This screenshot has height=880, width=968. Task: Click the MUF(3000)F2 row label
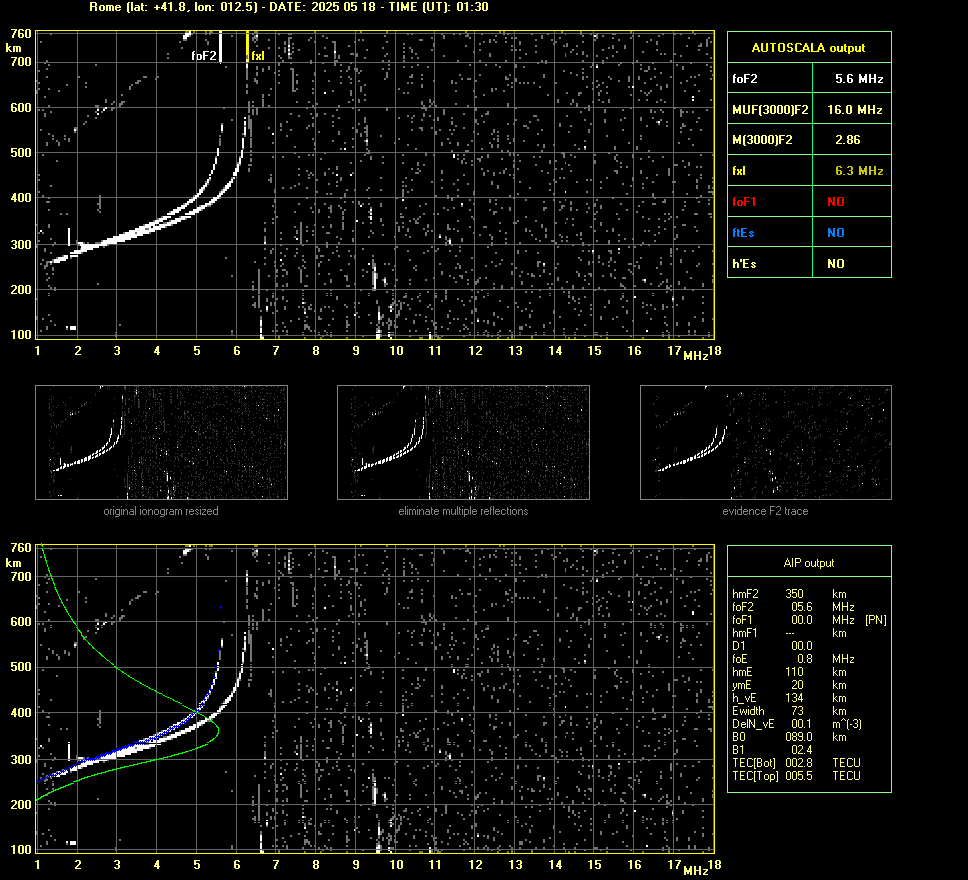pyautogui.click(x=770, y=110)
